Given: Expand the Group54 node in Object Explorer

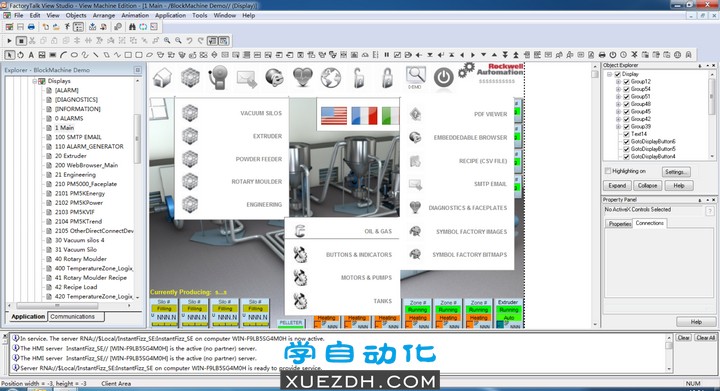Looking at the screenshot, I should (618, 89).
